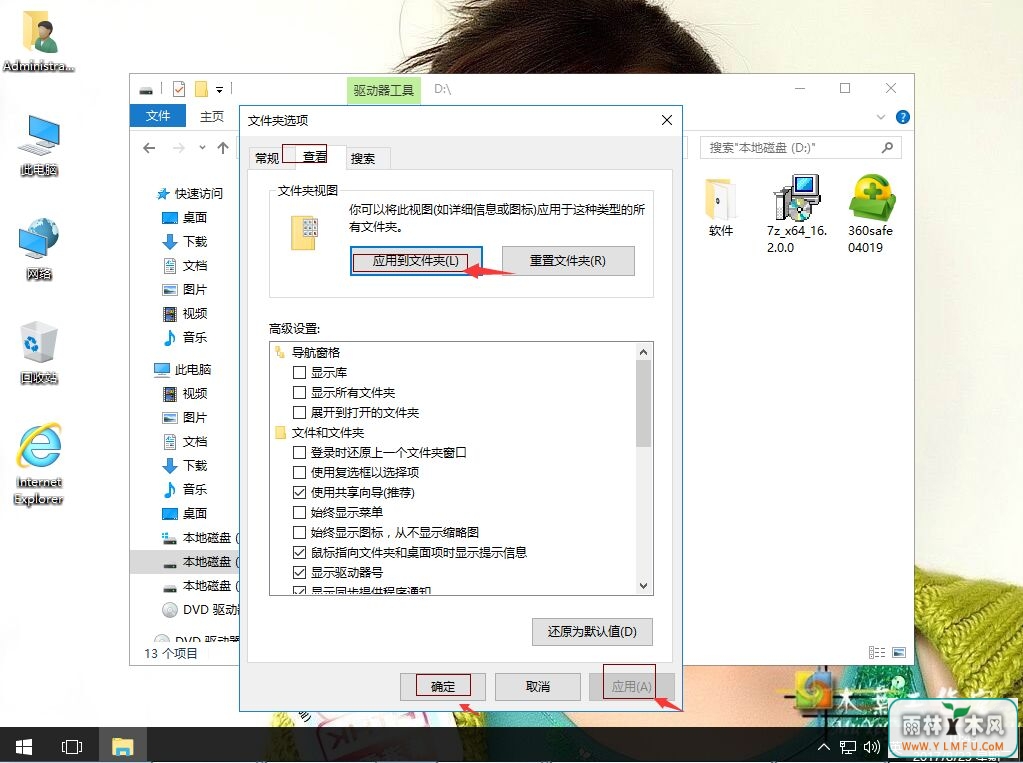Open the 主页 ribbon tab
The width and height of the screenshot is (1023, 763).
click(211, 116)
